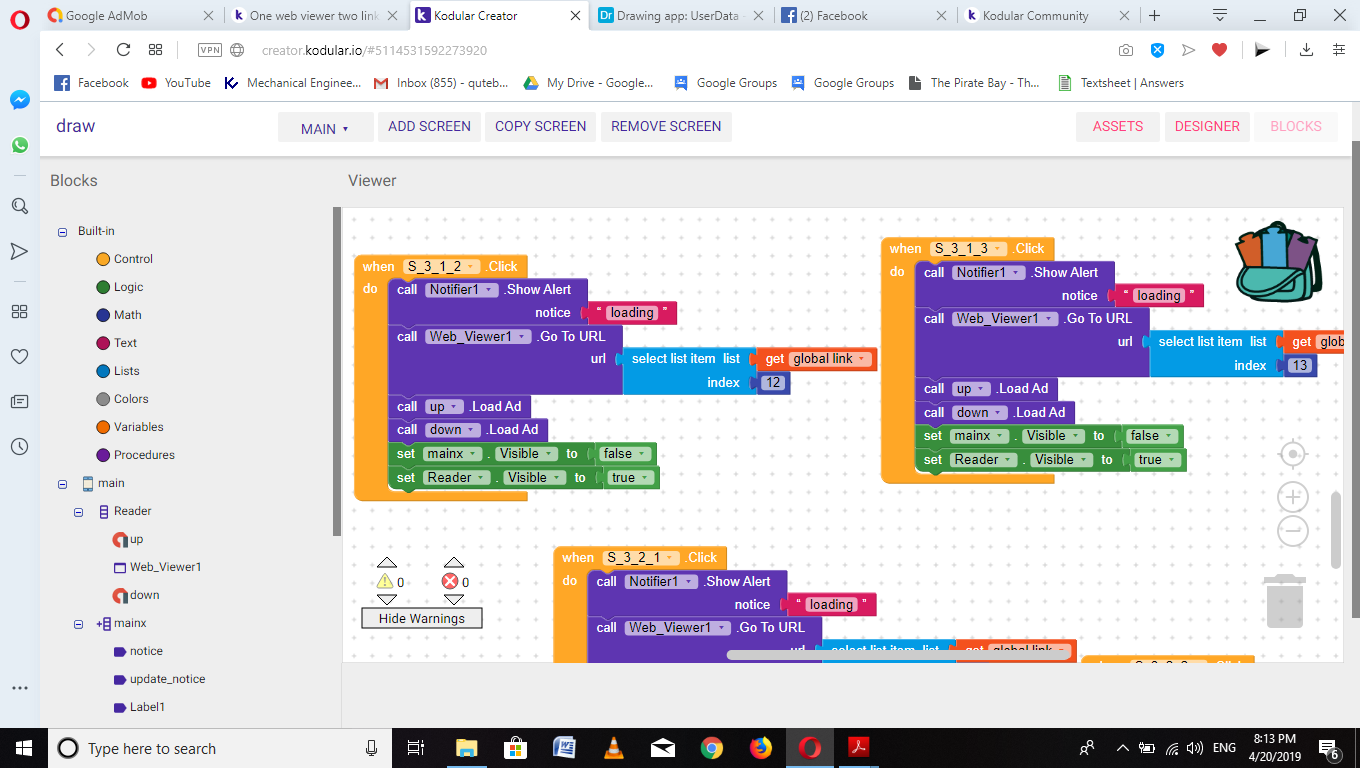
Task: Click the red heart icon in the address bar
Action: 1219,50
